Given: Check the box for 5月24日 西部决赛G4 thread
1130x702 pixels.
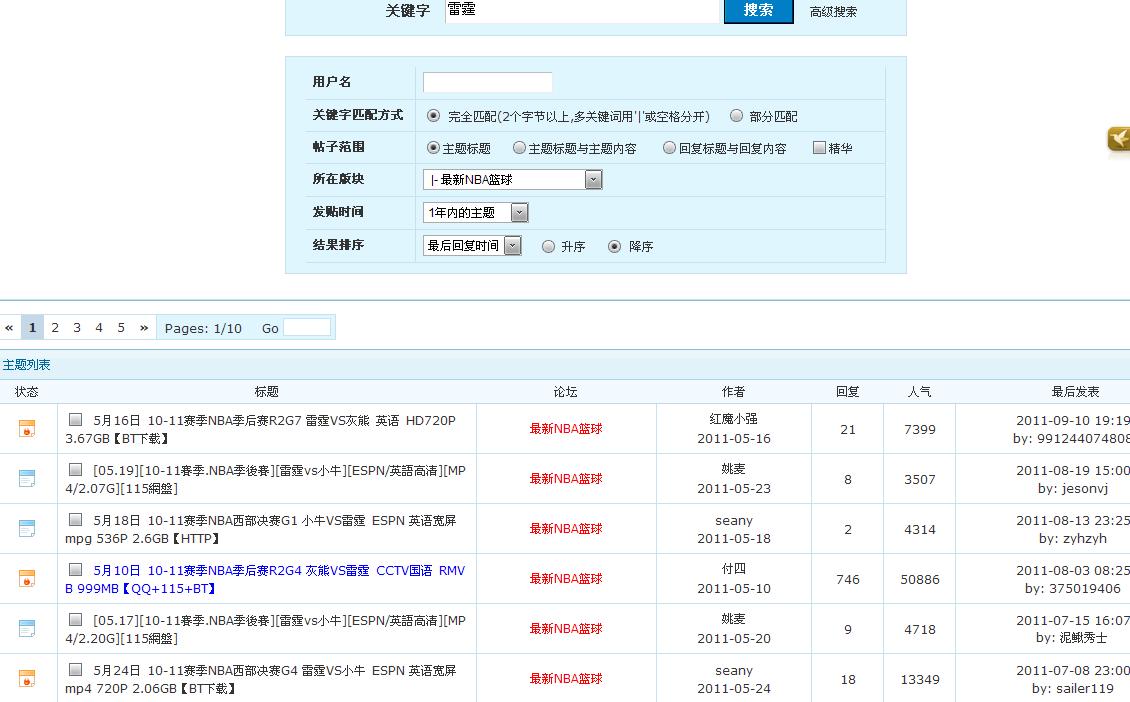Looking at the screenshot, I should (x=75, y=670).
